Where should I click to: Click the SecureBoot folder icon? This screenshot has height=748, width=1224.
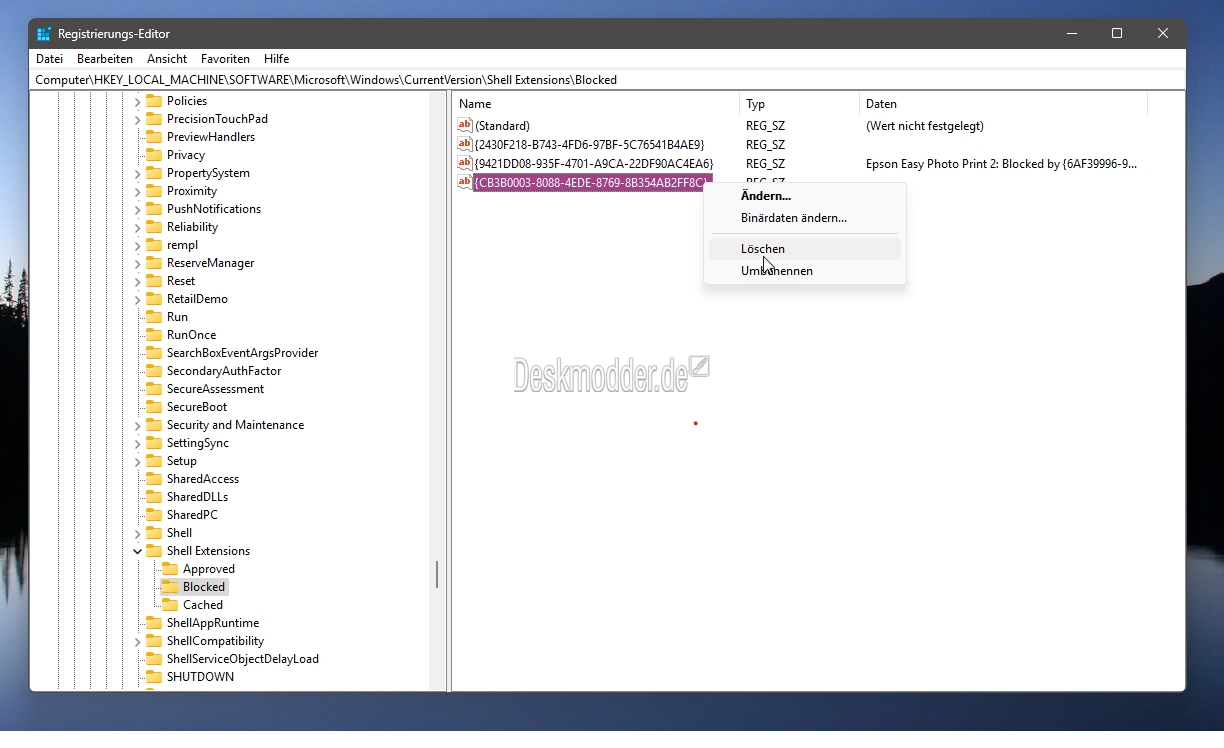tap(154, 407)
